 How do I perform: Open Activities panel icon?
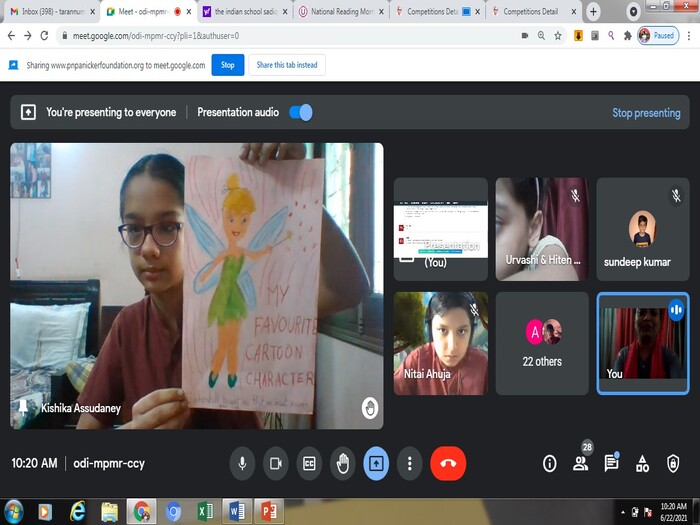pos(642,463)
